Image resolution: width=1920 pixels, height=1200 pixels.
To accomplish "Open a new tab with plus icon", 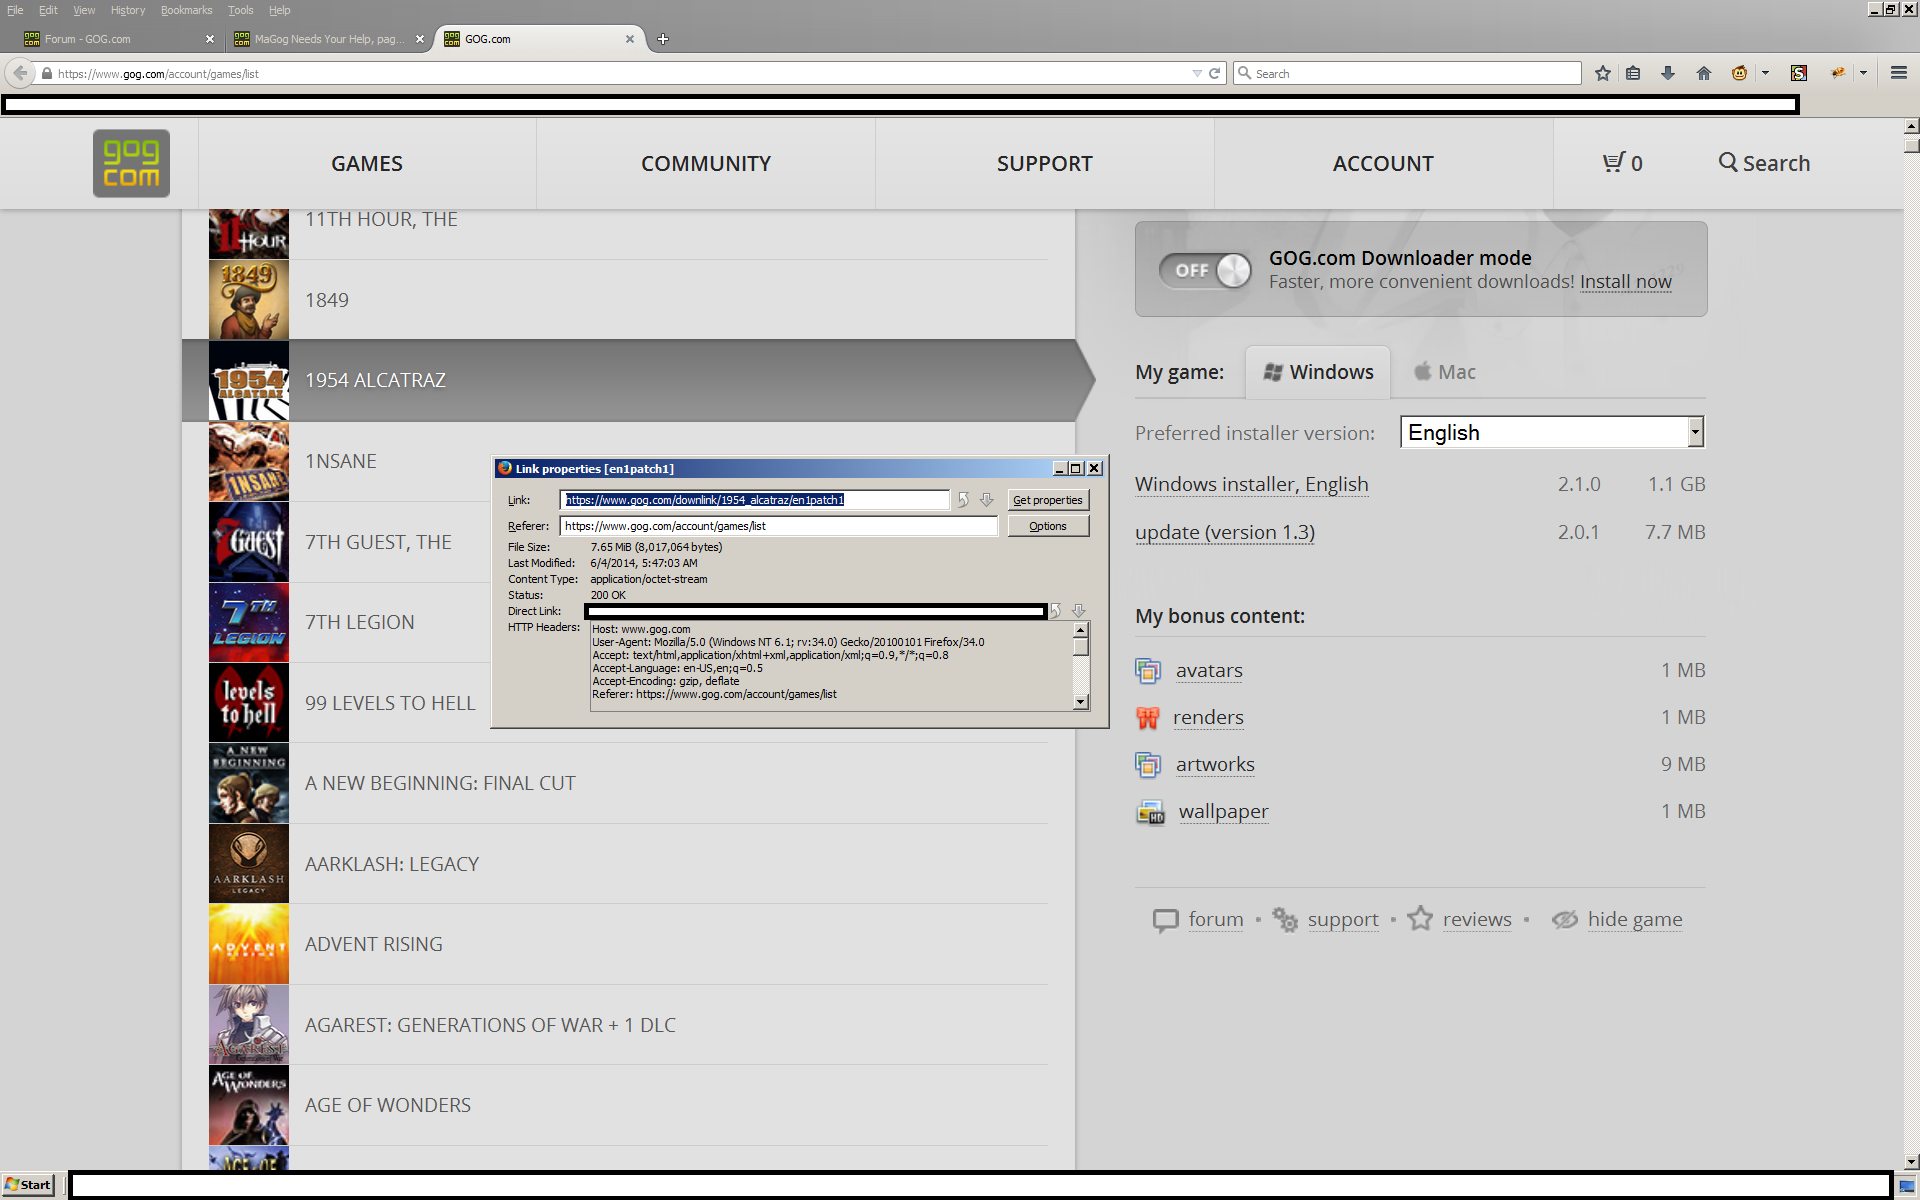I will point(662,39).
